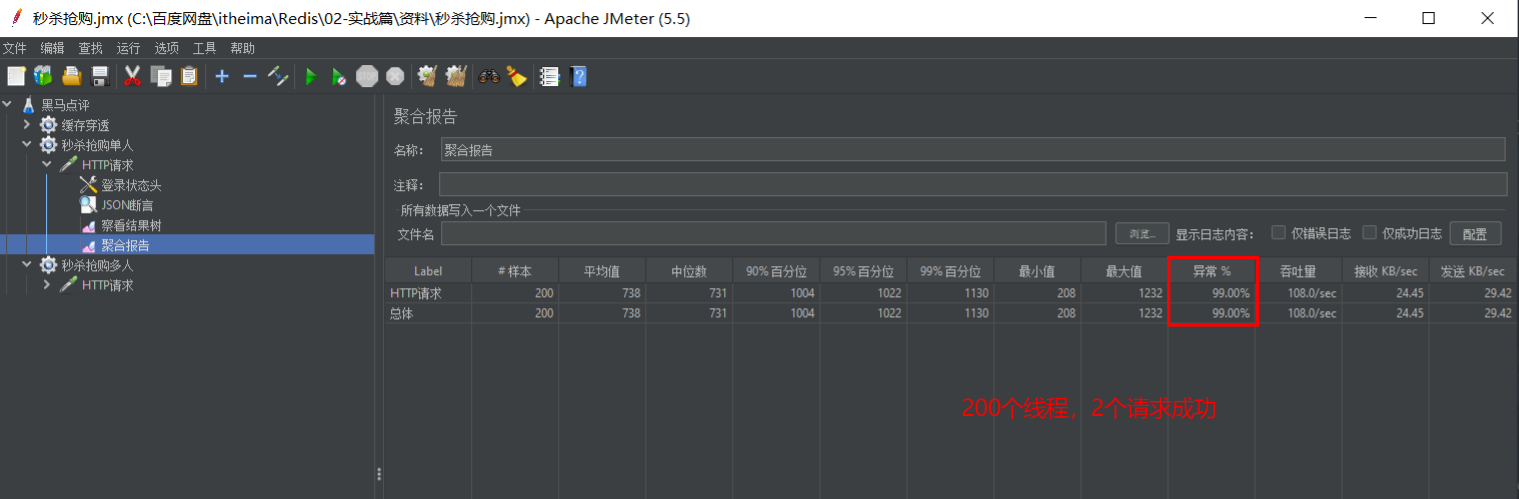This screenshot has width=1519, height=499.
Task: Click the 名称 name input field
Action: tap(973, 149)
